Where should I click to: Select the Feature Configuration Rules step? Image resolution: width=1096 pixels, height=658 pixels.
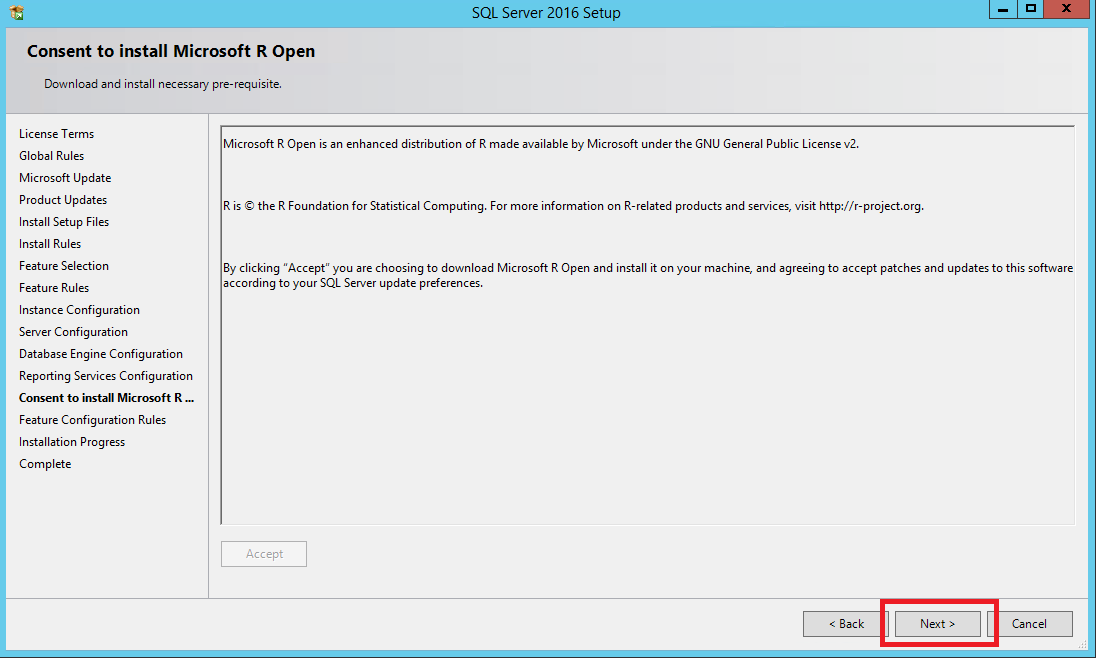coord(92,420)
